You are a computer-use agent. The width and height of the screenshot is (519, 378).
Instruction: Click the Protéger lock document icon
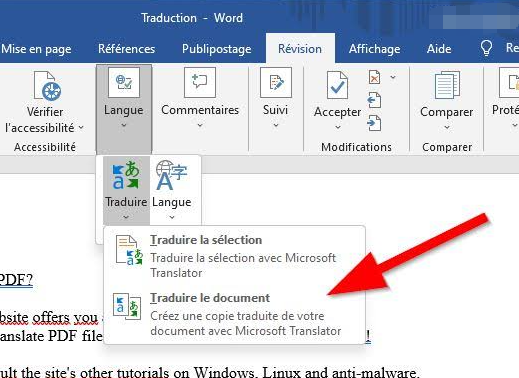pyautogui.click(x=510, y=82)
